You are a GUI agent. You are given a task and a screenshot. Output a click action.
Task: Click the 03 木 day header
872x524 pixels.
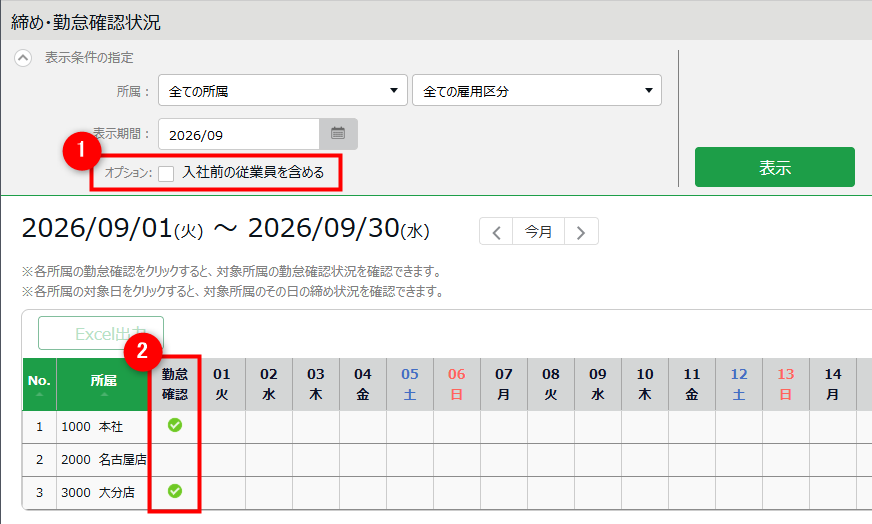316,384
